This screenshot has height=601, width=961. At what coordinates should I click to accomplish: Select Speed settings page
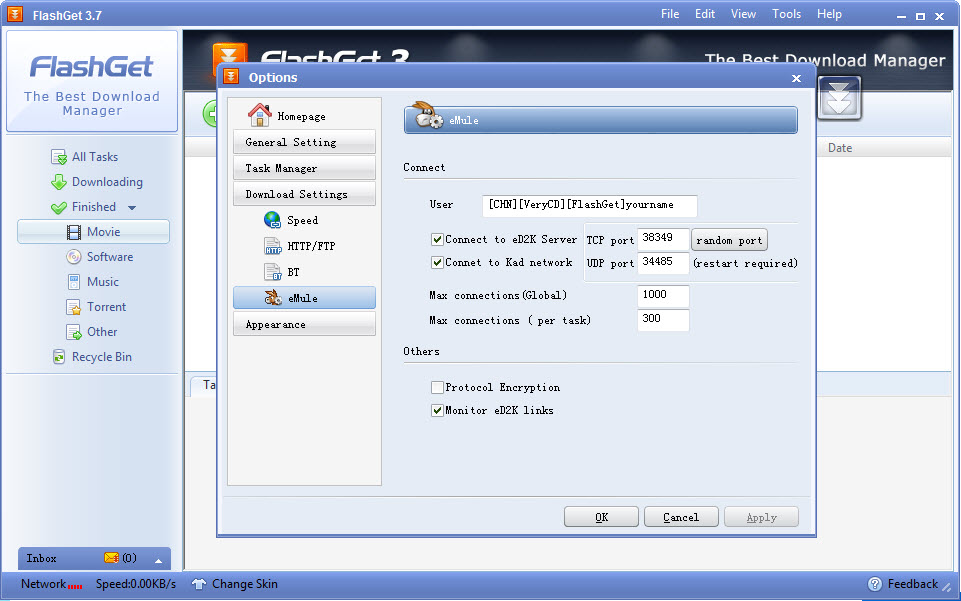[304, 220]
